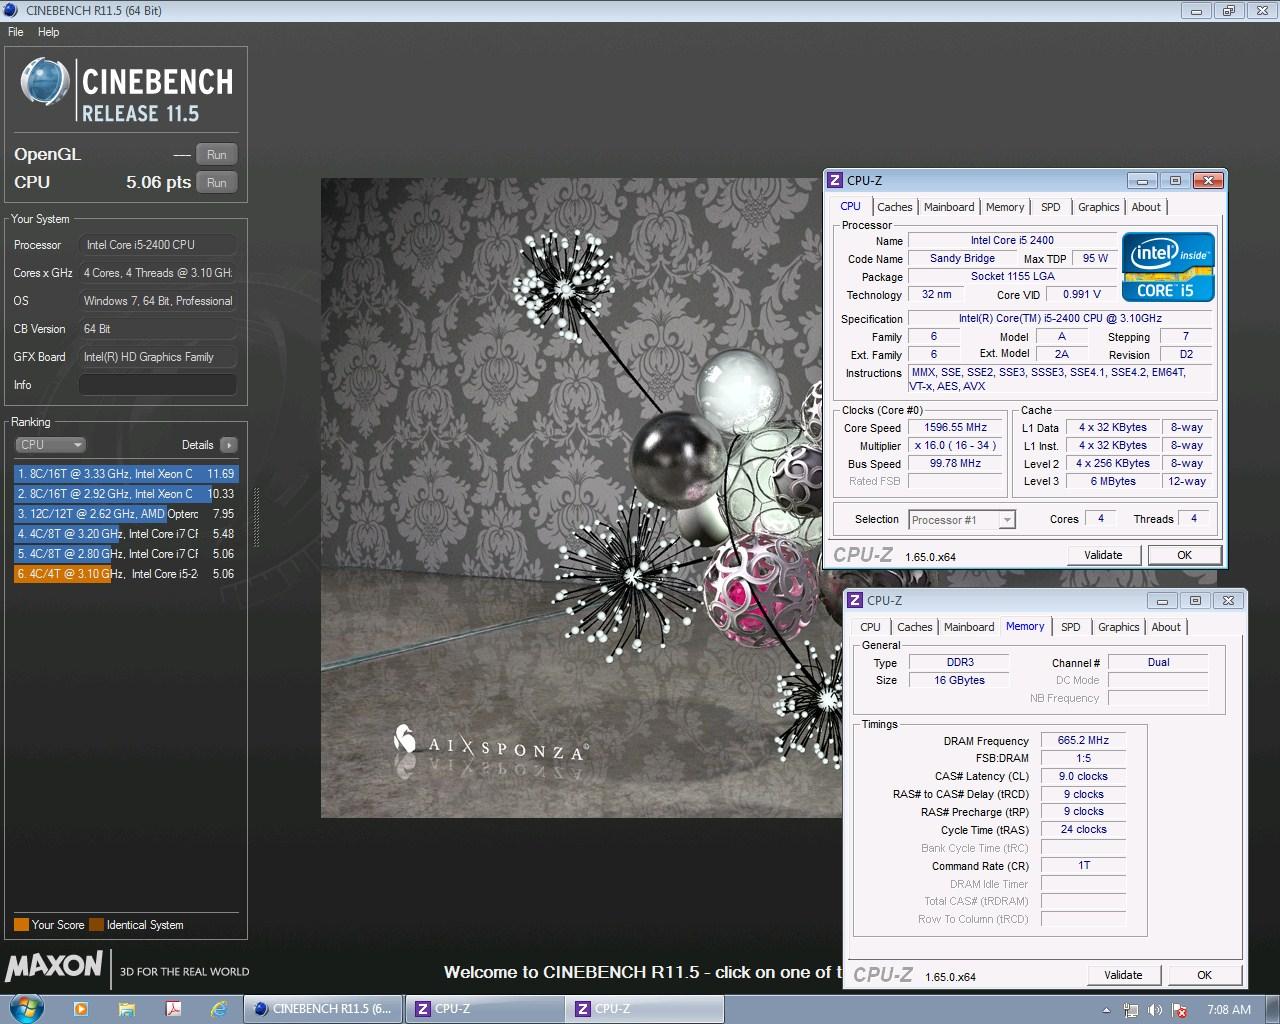The height and width of the screenshot is (1024, 1280).
Task: Open Windows Explorer from taskbar
Action: (x=127, y=1009)
